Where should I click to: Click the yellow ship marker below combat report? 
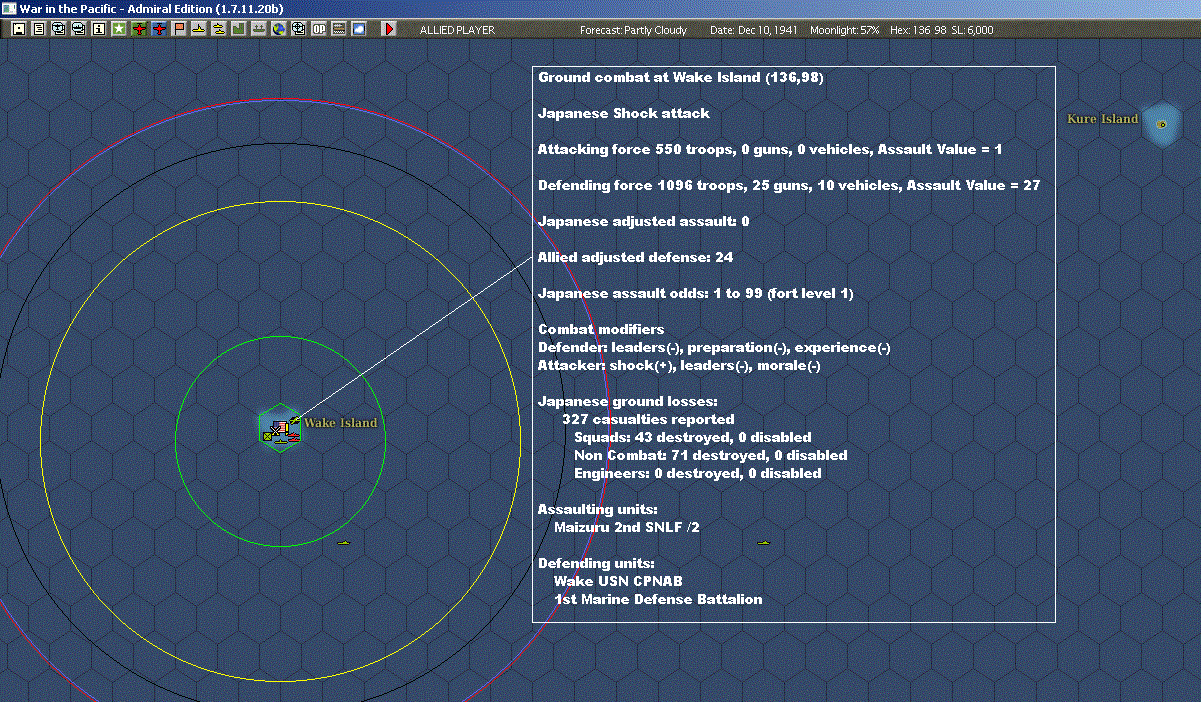tap(763, 542)
